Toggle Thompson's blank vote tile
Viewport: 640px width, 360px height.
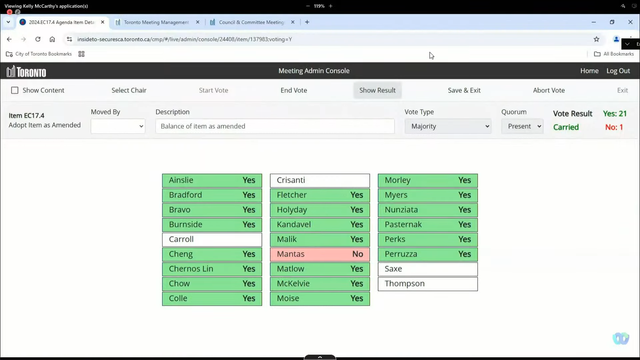(x=428, y=284)
